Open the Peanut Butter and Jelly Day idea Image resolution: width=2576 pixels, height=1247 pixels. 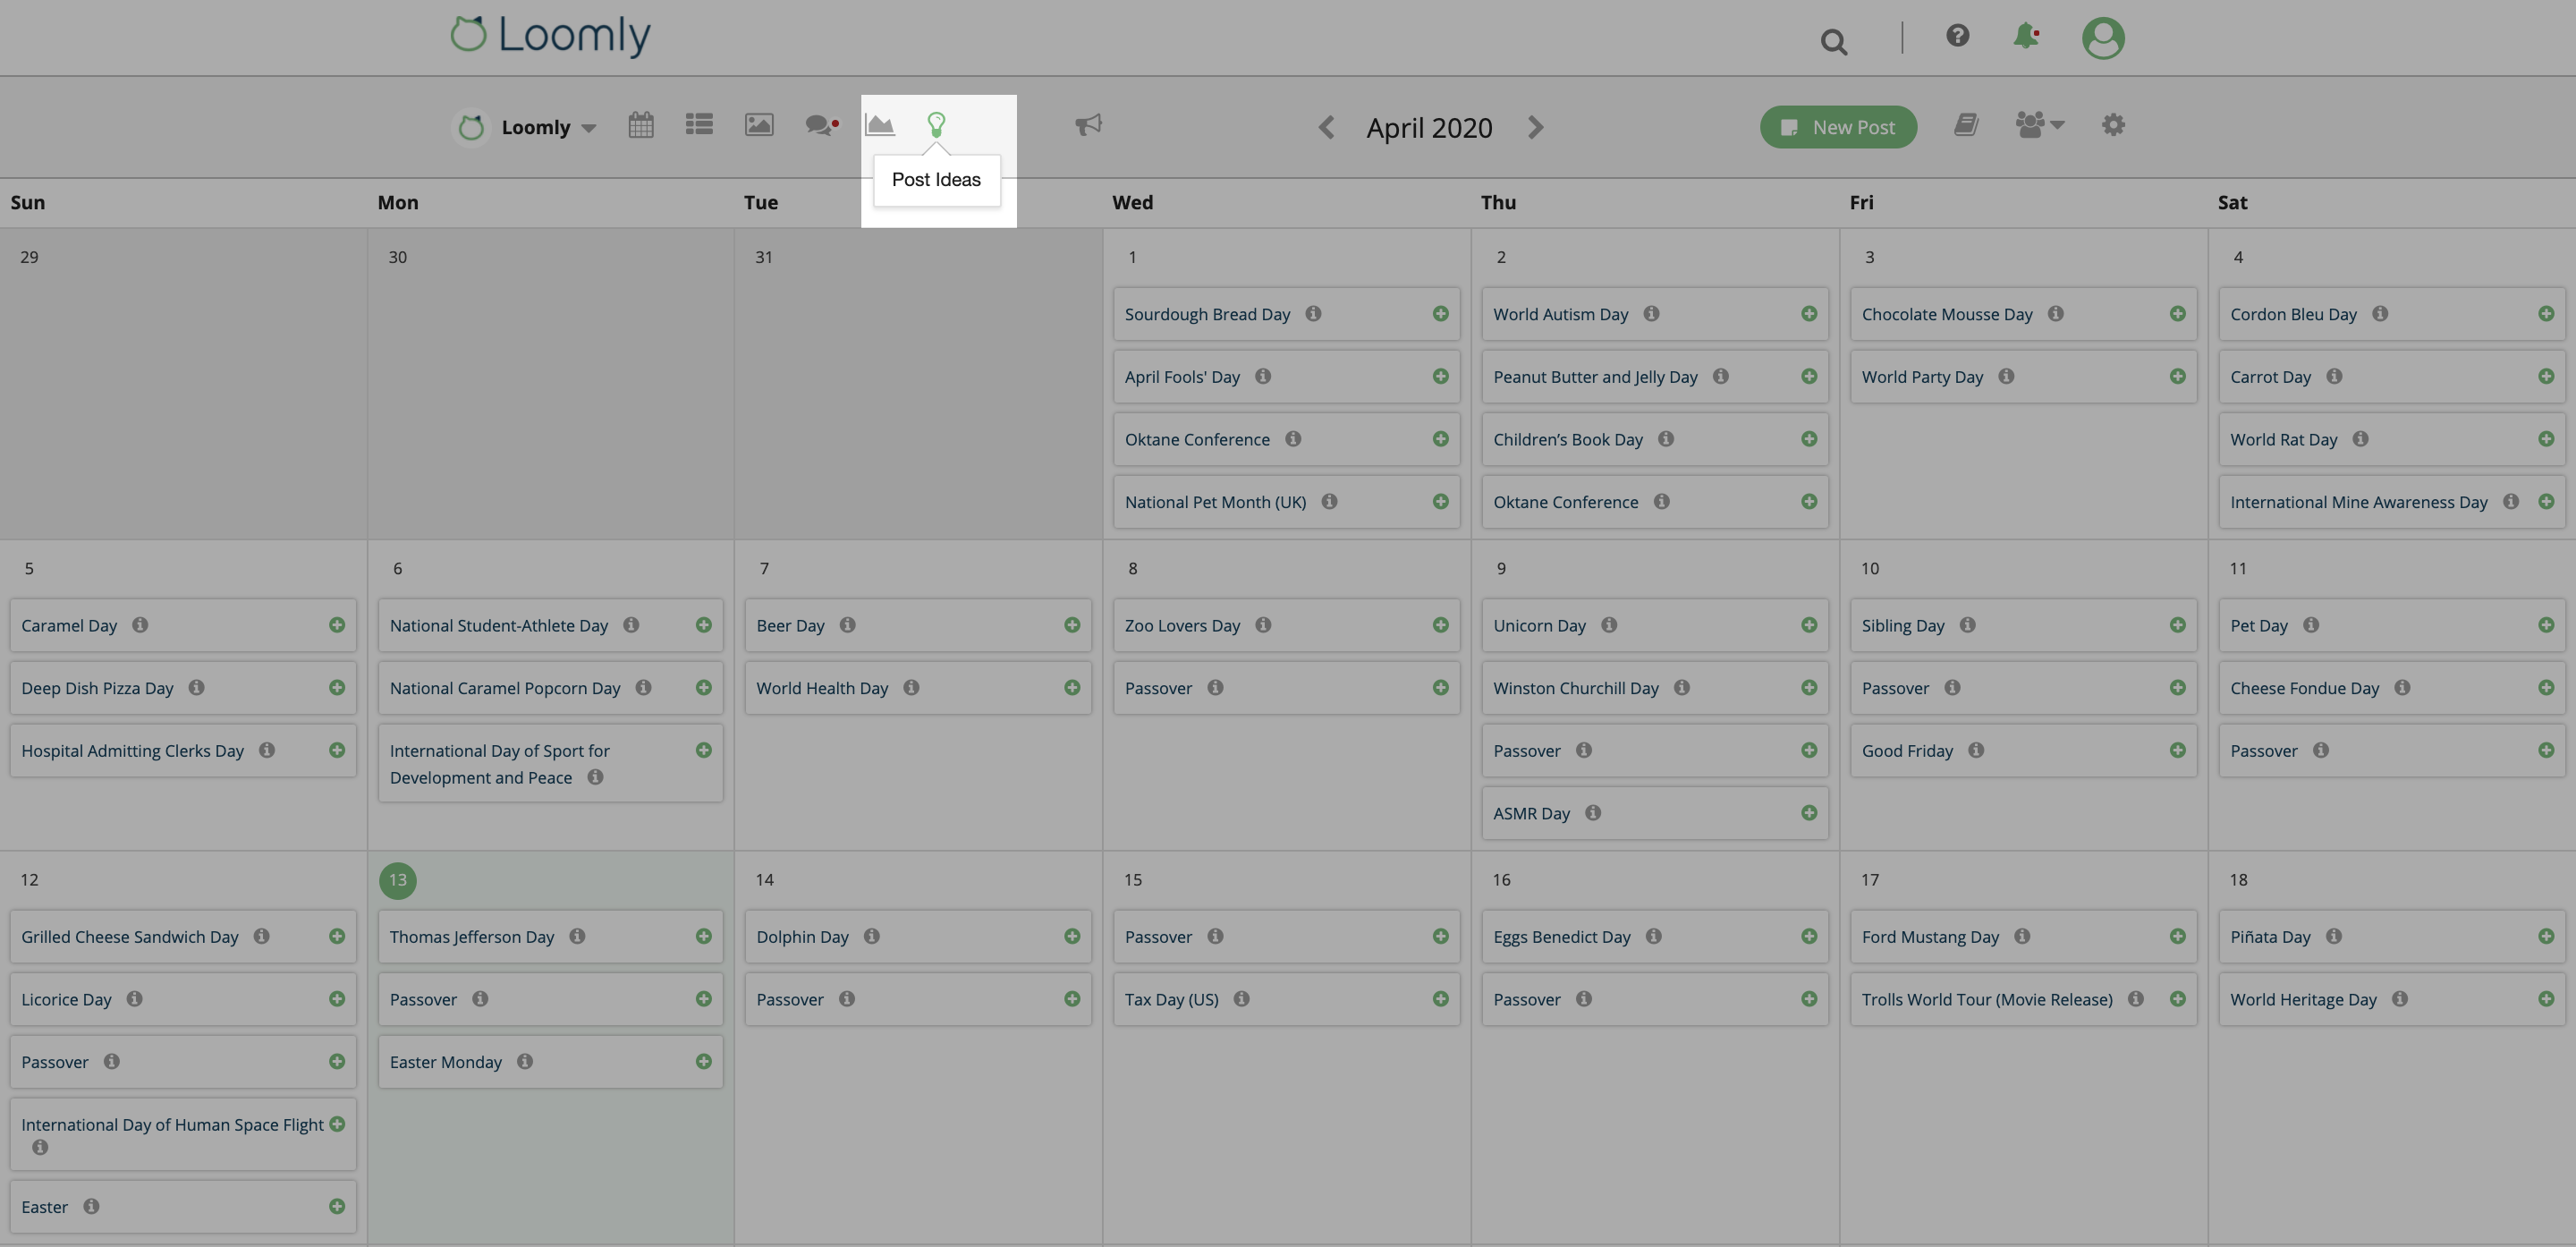tap(1655, 377)
